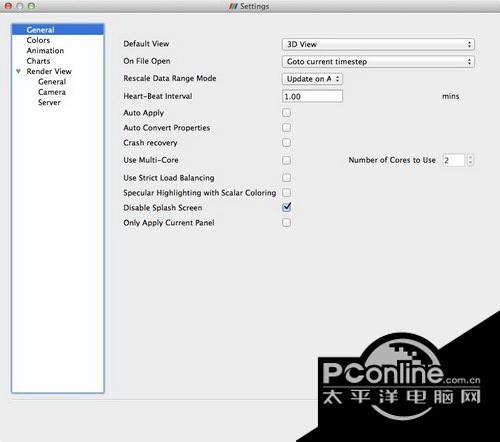Open the Animation settings page

coord(45,50)
